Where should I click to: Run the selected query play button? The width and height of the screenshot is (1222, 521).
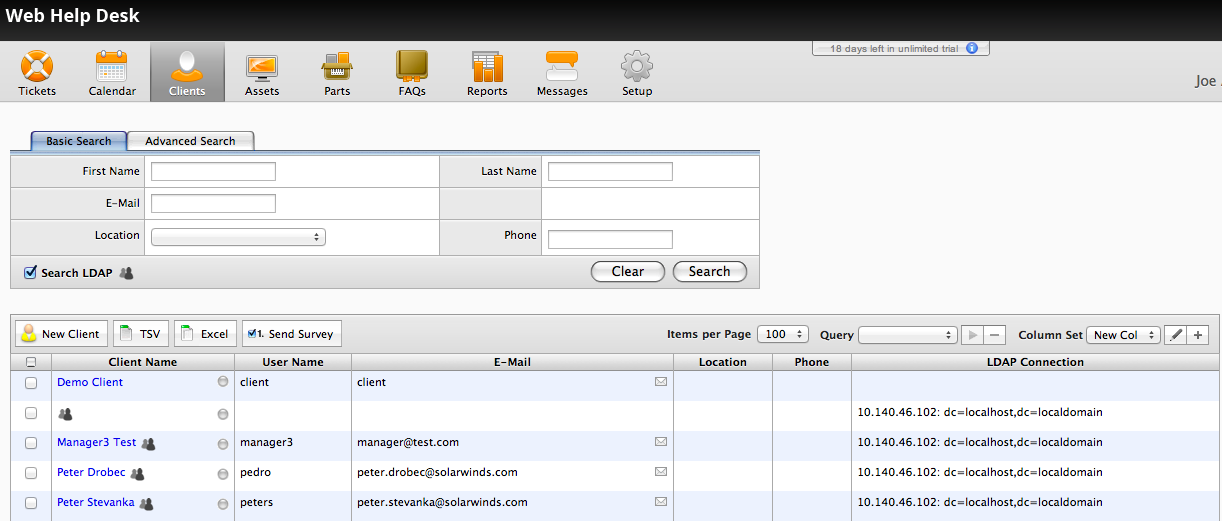pyautogui.click(x=972, y=335)
